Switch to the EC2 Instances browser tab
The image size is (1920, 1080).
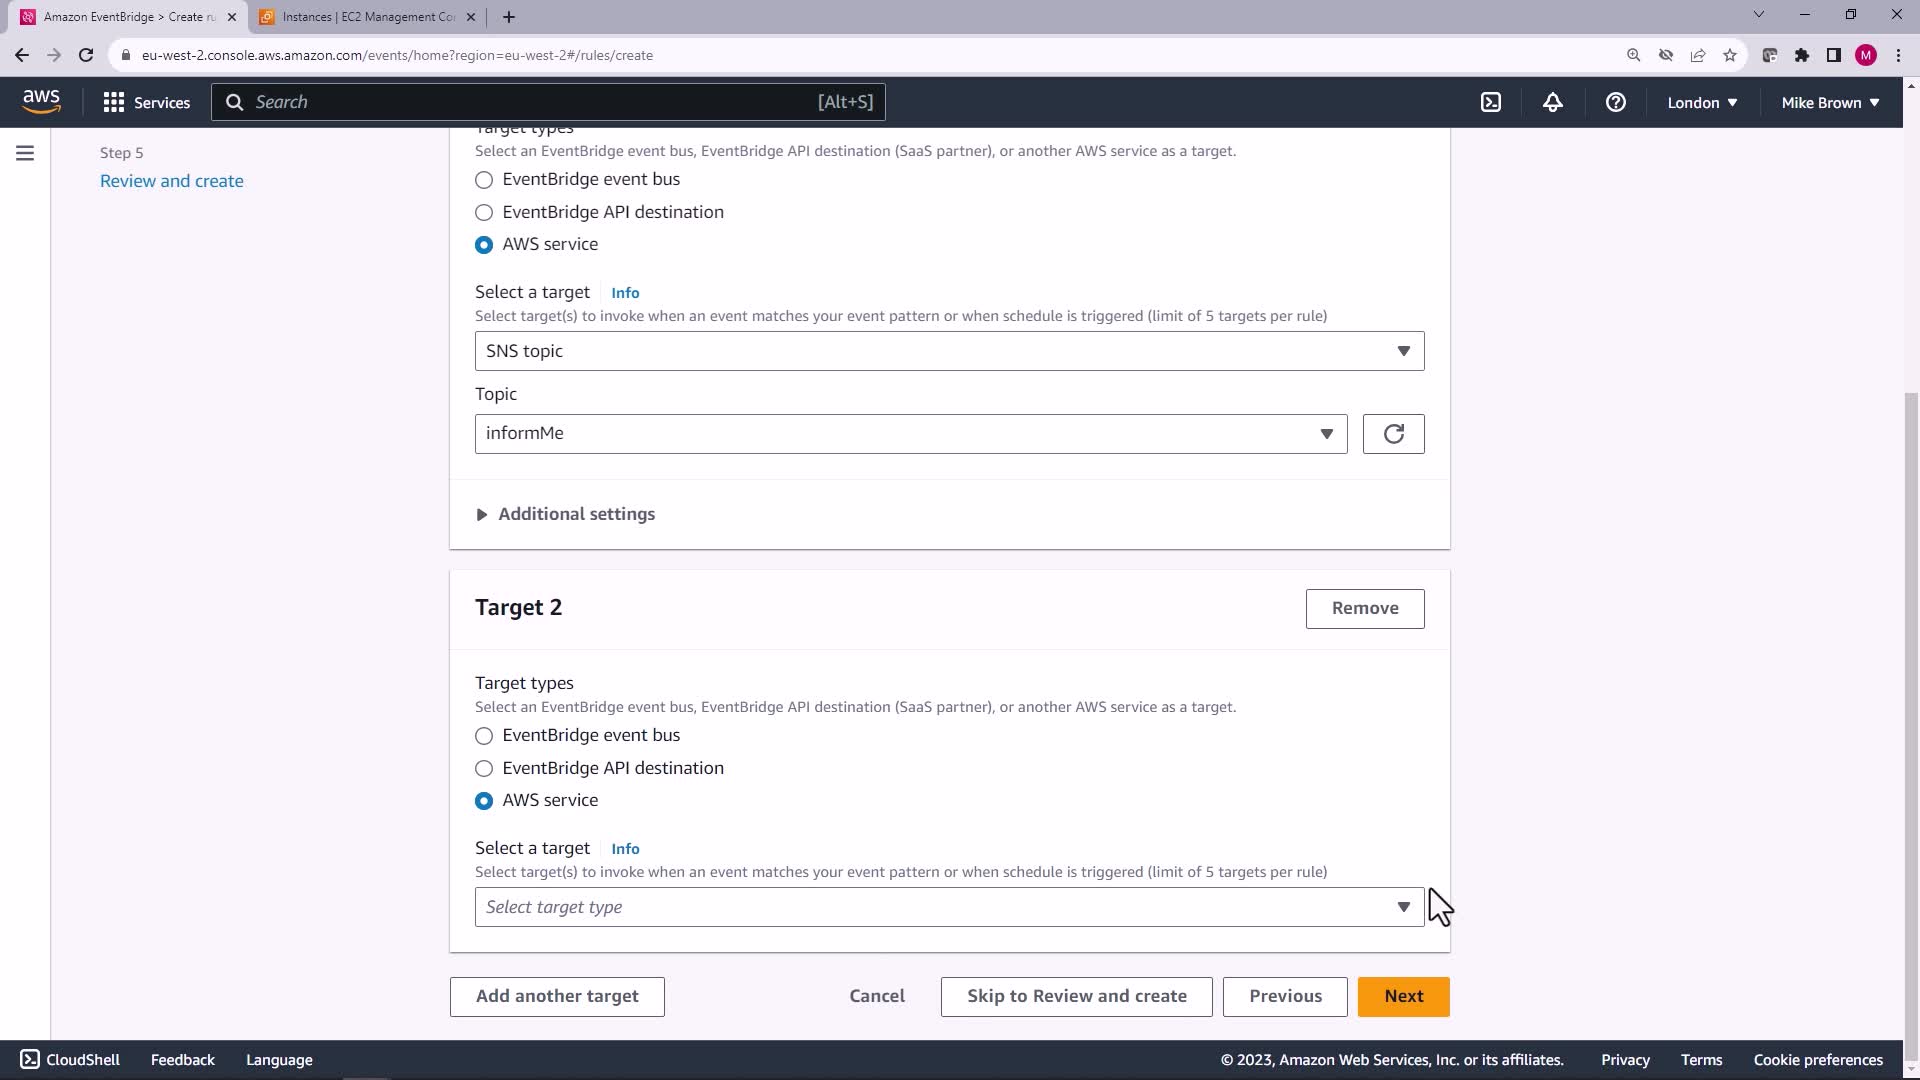coord(360,17)
